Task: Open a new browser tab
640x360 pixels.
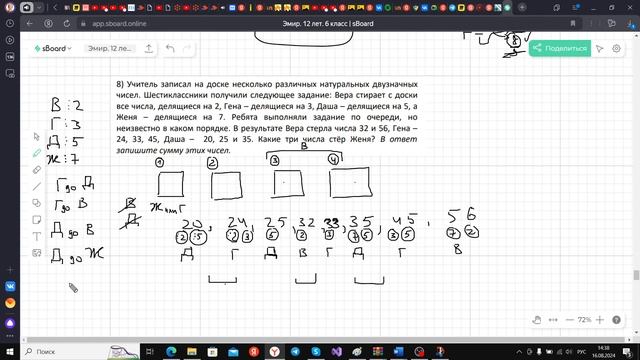Action: tap(522, 7)
